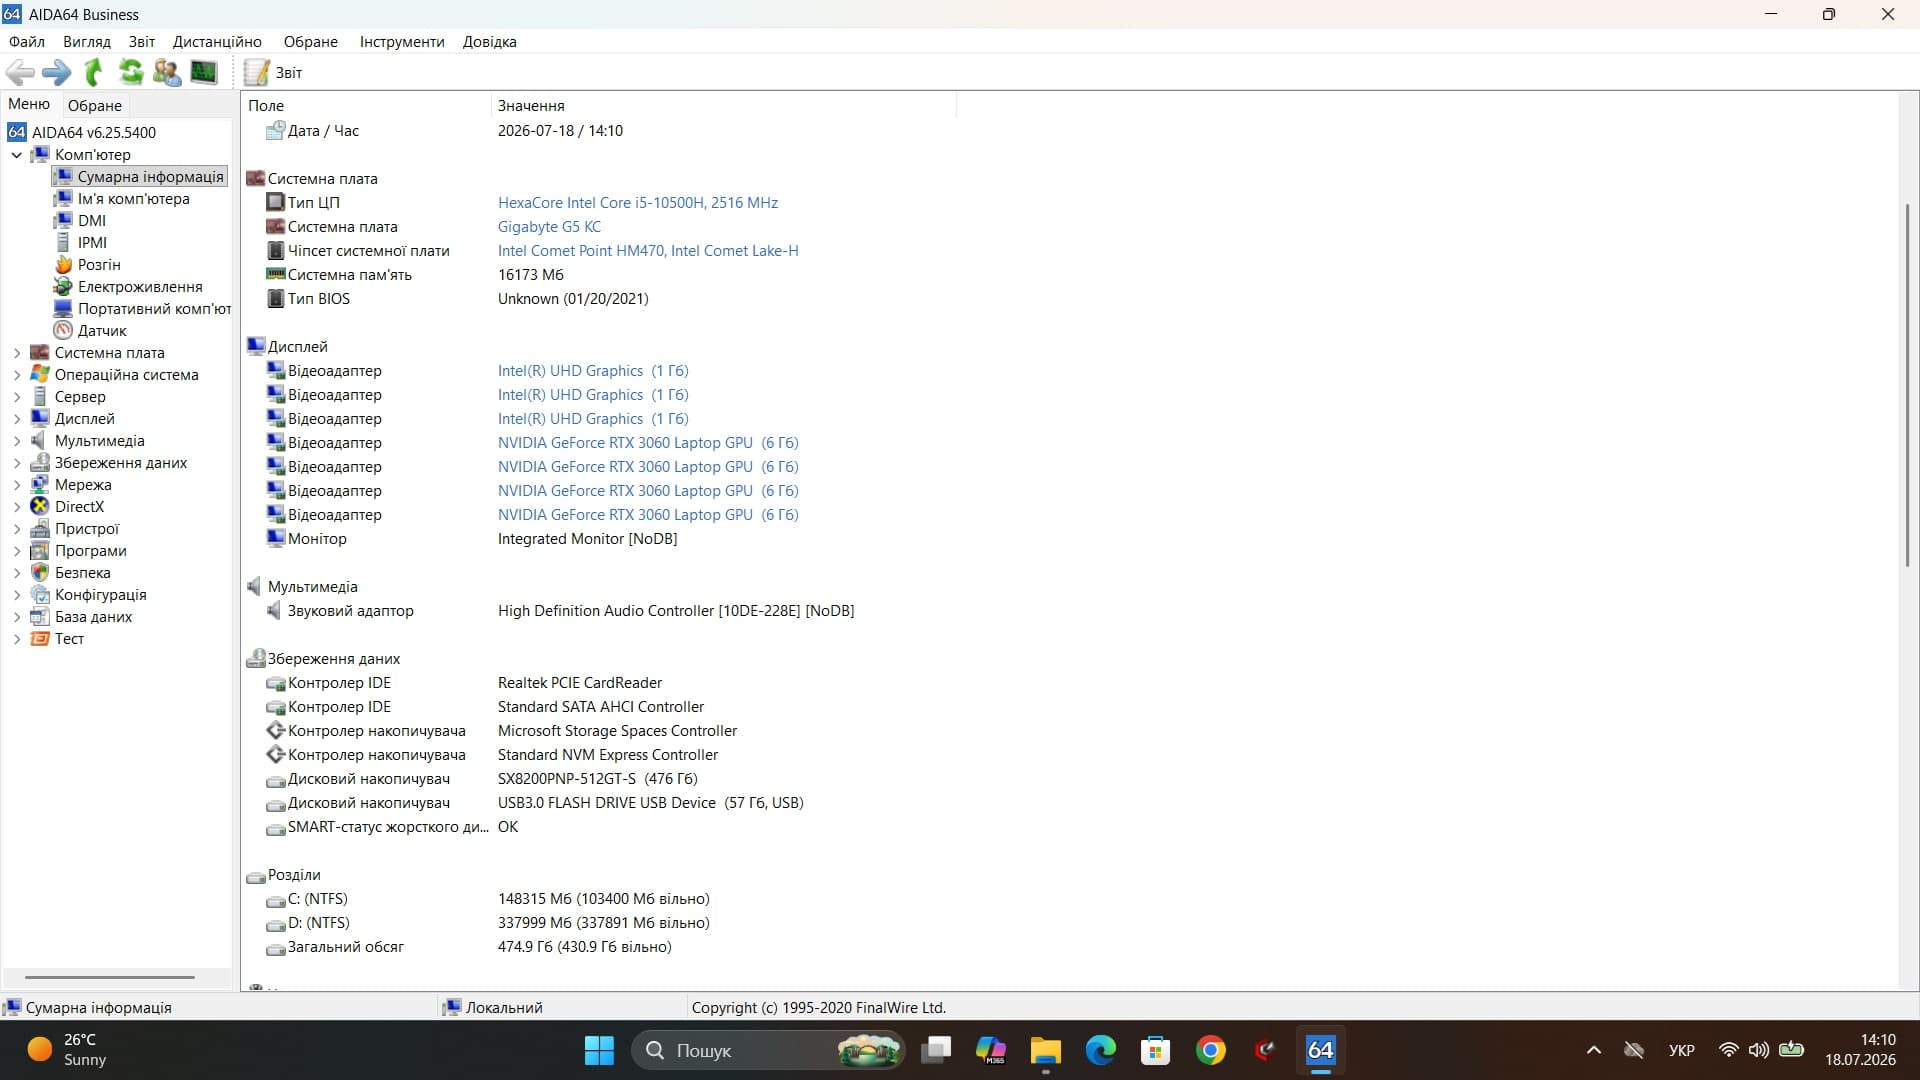Click the Програми icon in tree
This screenshot has width=1920, height=1080.
pyautogui.click(x=40, y=550)
